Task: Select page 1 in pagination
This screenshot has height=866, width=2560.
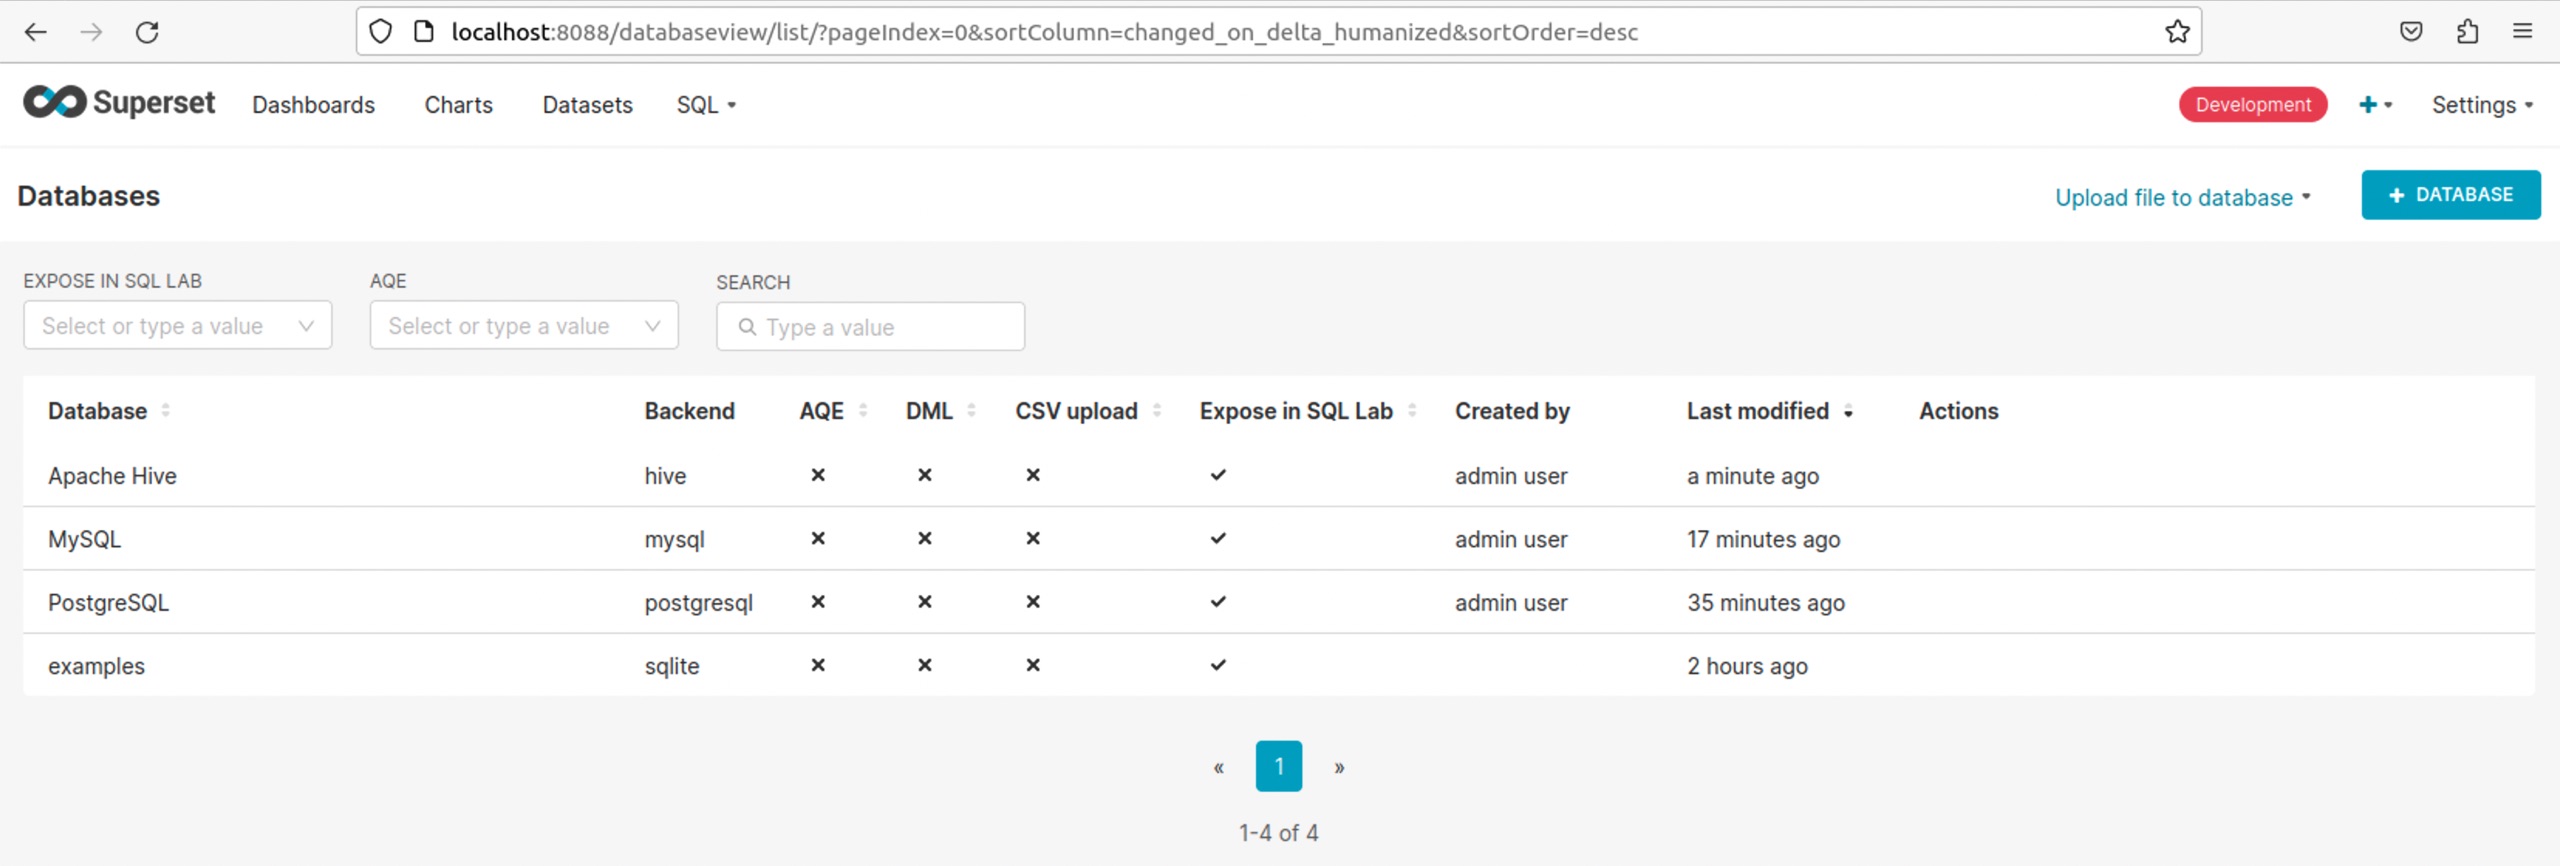Action: pyautogui.click(x=1278, y=766)
